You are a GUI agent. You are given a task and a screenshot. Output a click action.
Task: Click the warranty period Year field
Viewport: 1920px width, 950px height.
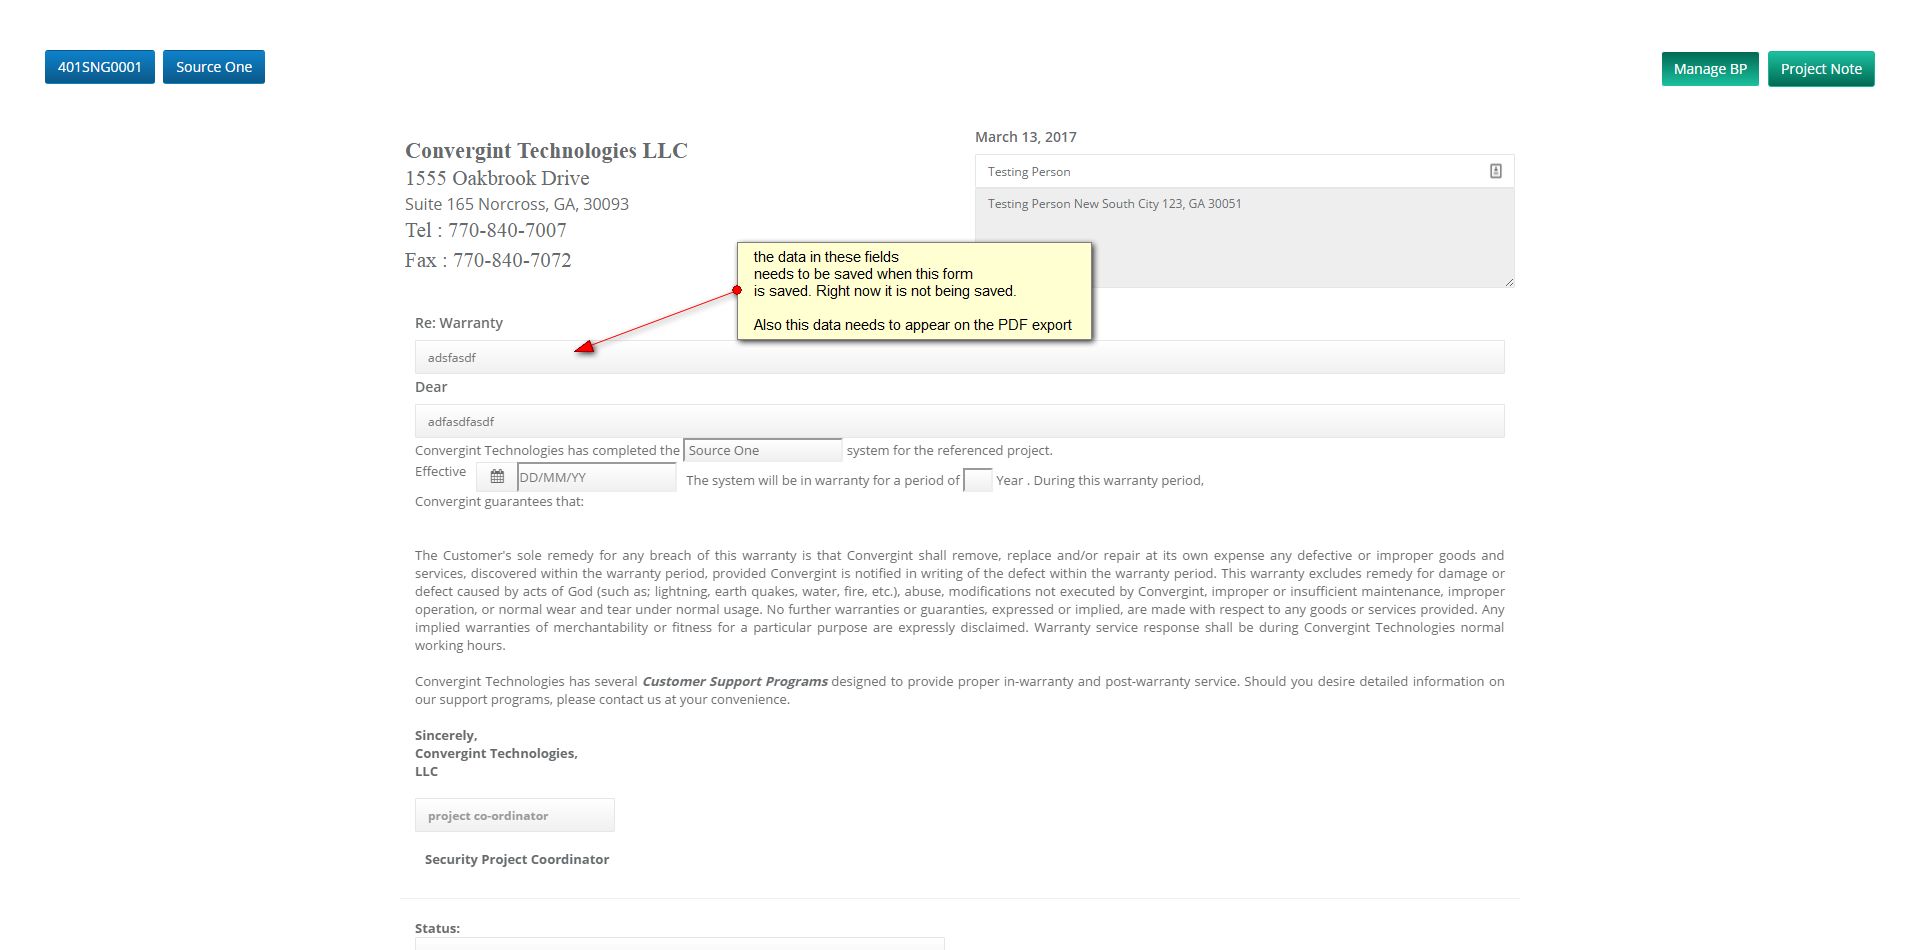[978, 480]
